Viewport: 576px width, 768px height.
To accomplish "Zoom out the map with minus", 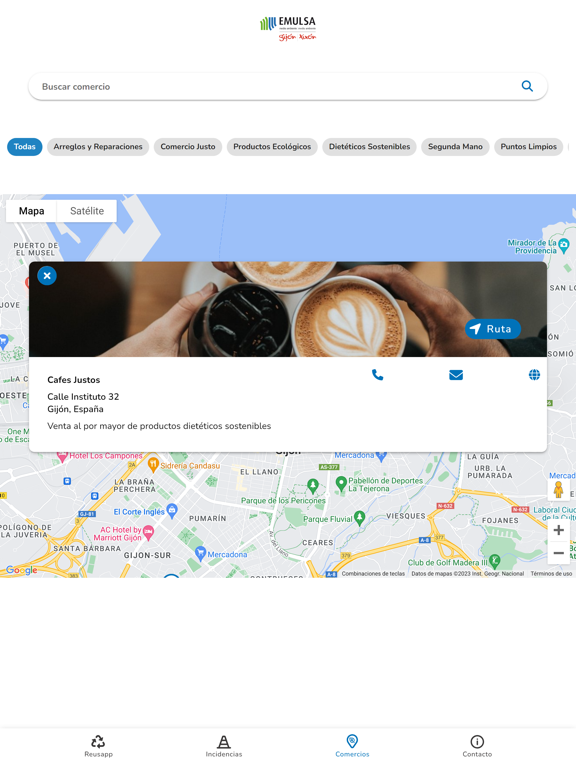I will [x=558, y=553].
